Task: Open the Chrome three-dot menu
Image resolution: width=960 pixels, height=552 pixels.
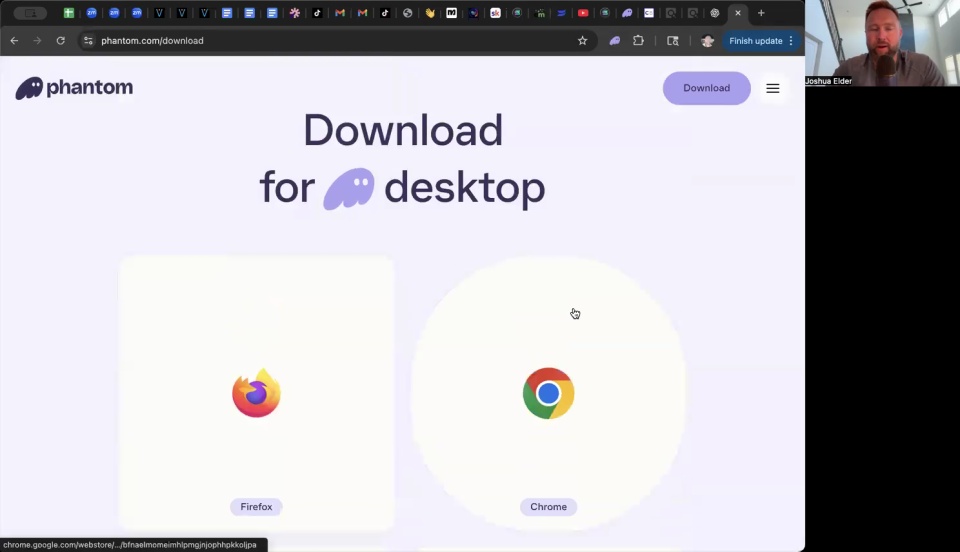Action: coord(791,40)
